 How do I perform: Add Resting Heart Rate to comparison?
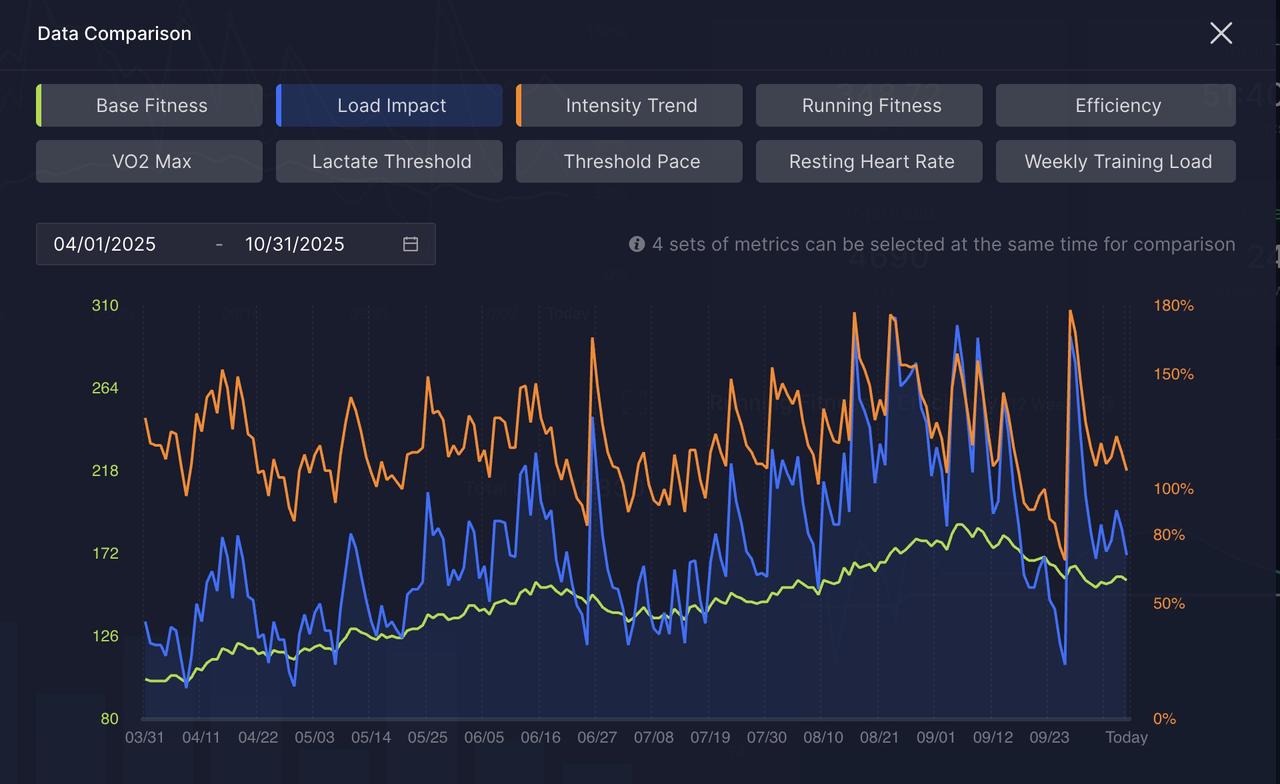(x=870, y=161)
